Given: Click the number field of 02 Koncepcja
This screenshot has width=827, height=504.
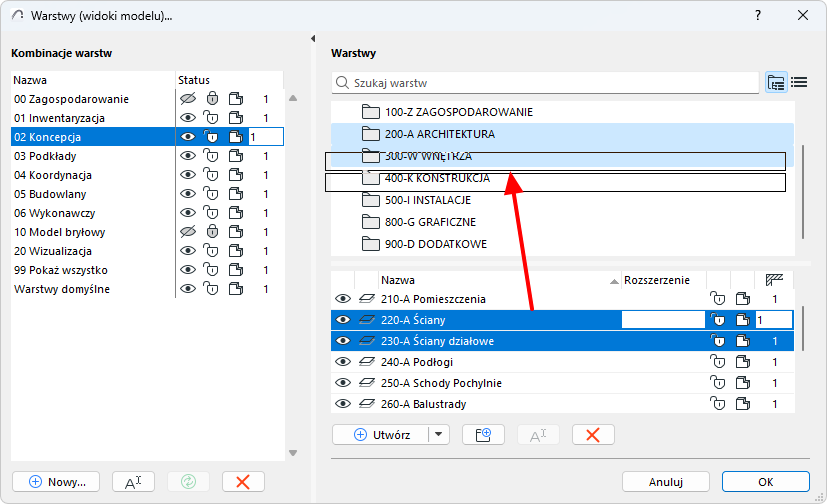Looking at the screenshot, I should point(266,137).
